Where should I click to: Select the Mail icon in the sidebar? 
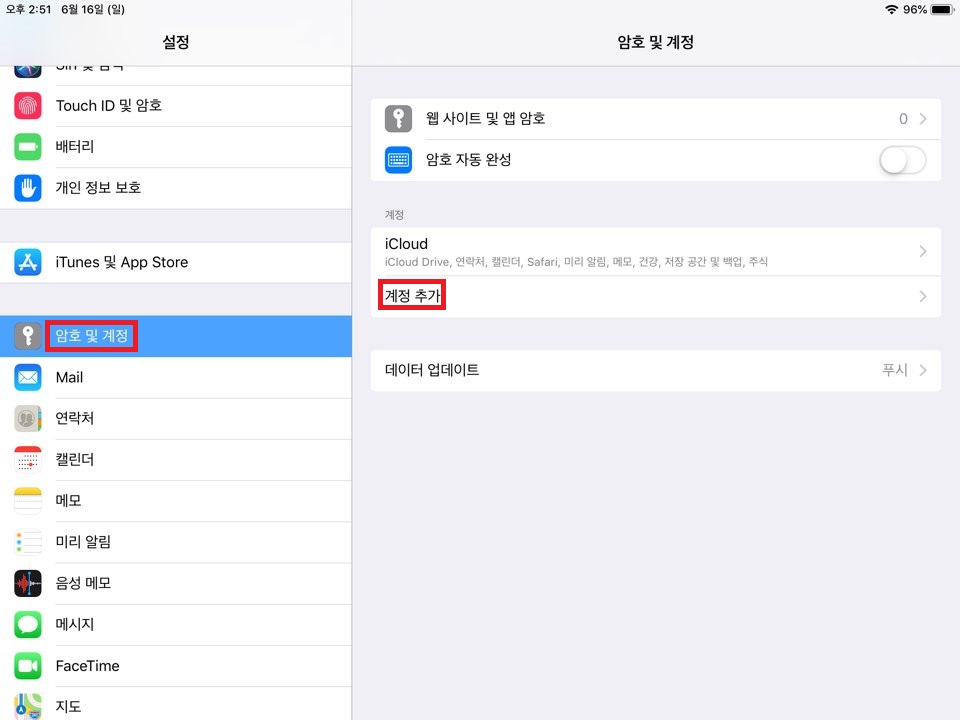(x=28, y=377)
